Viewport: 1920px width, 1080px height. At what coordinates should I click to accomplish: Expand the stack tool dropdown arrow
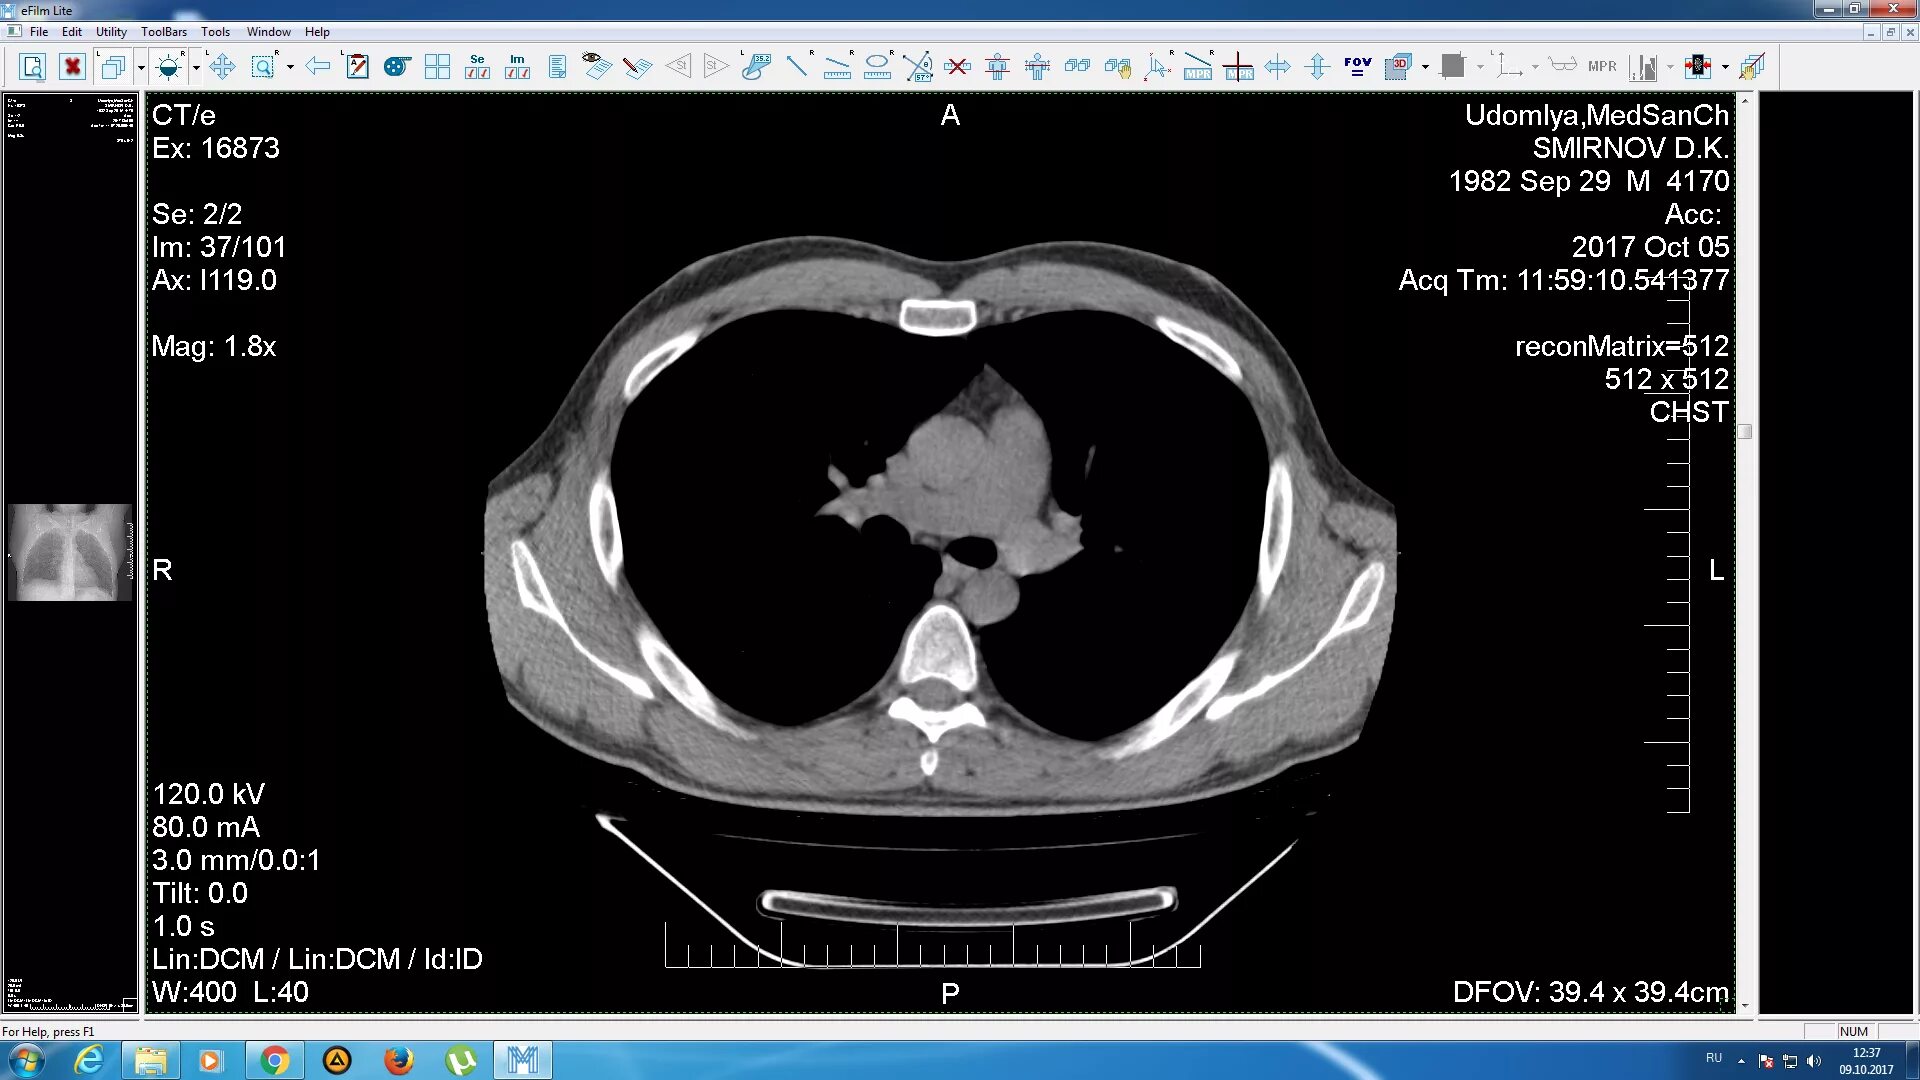(141, 67)
